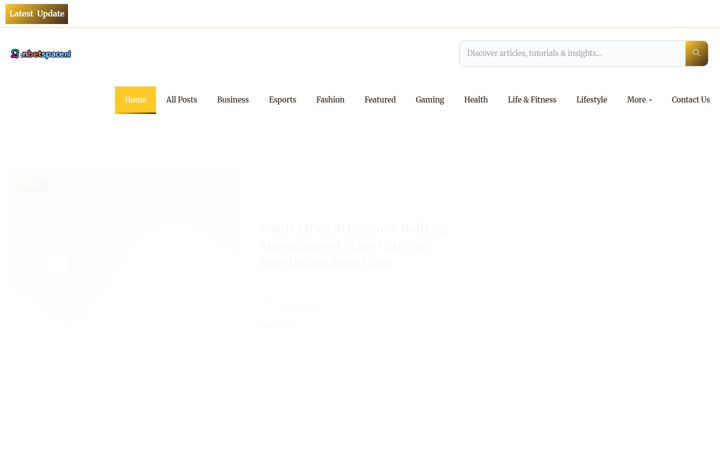The height and width of the screenshot is (450, 720).
Task: Open the site logo home link
Action: pyautogui.click(x=41, y=54)
